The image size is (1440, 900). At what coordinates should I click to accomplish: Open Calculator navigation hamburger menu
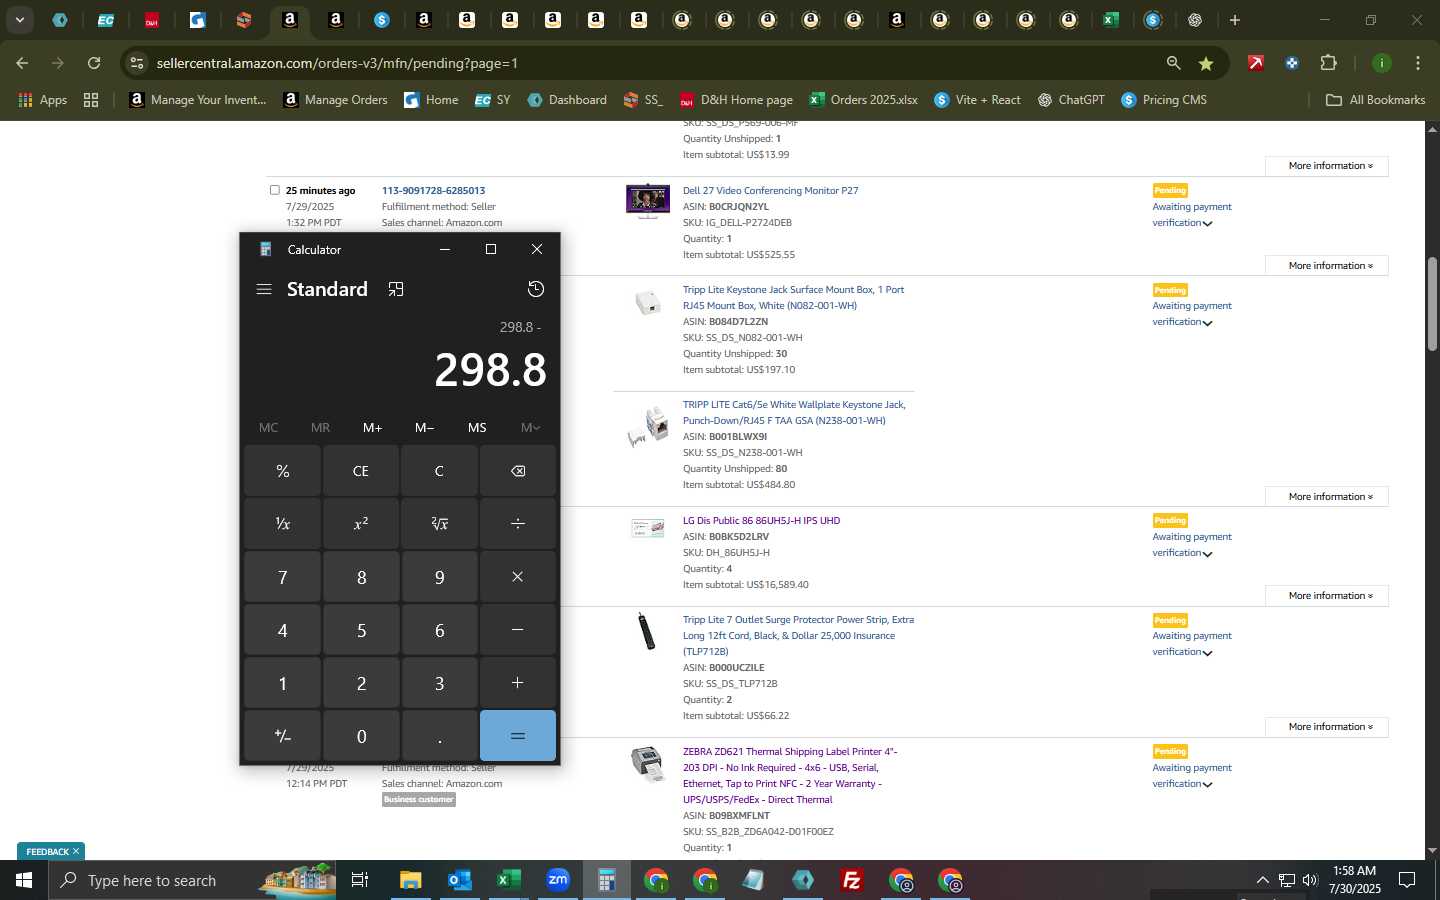[264, 289]
